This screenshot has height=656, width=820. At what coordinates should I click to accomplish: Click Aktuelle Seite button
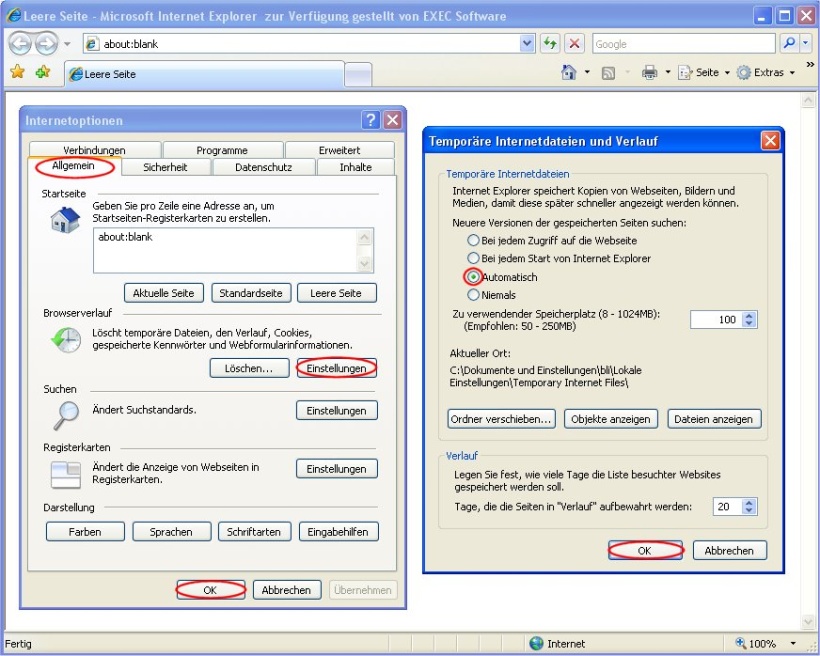(163, 293)
